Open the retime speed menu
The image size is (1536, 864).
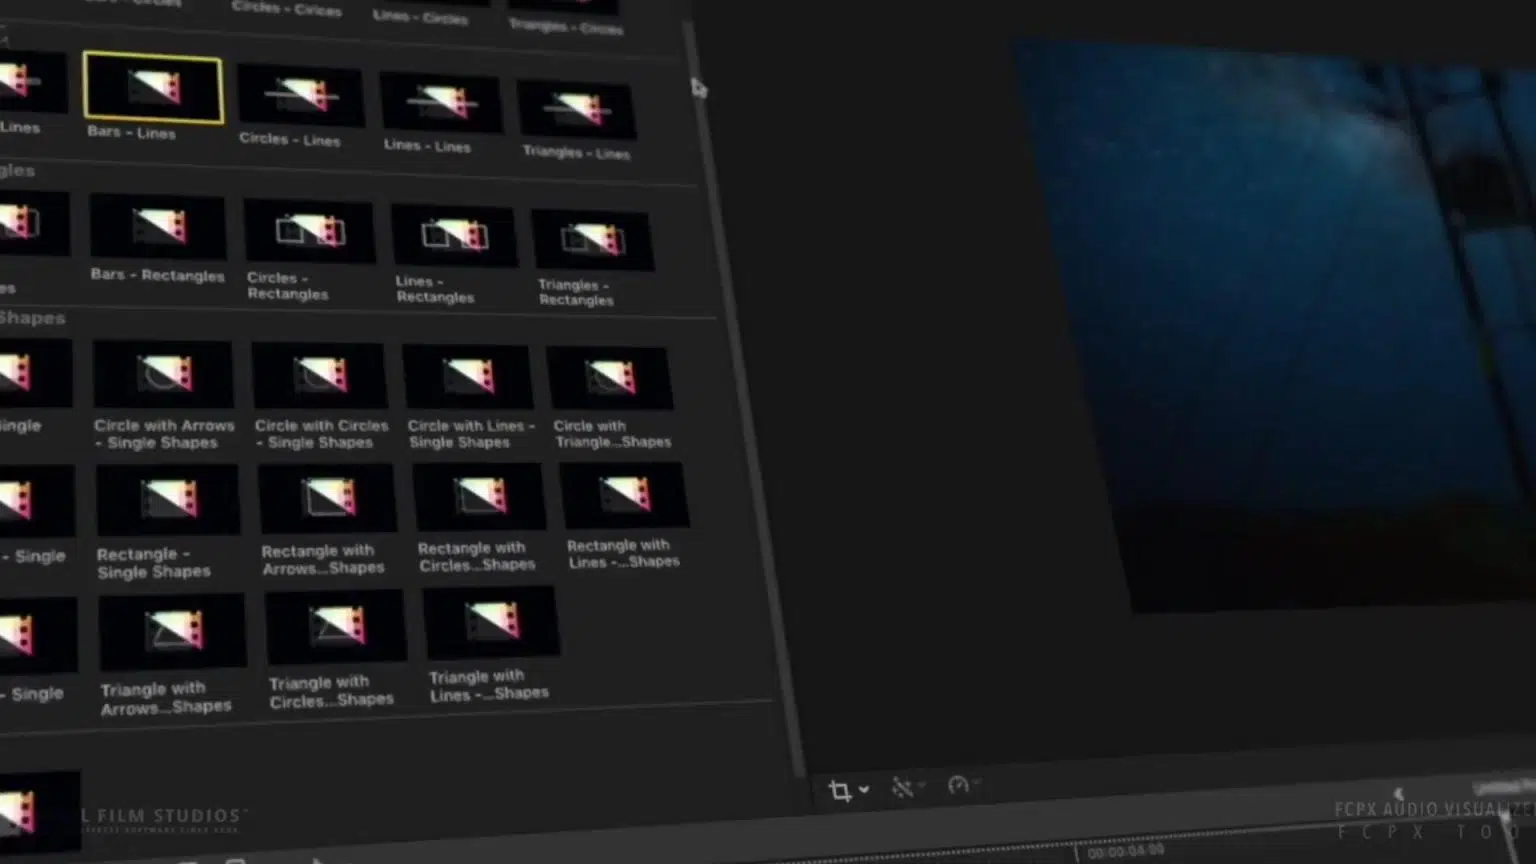(x=963, y=785)
